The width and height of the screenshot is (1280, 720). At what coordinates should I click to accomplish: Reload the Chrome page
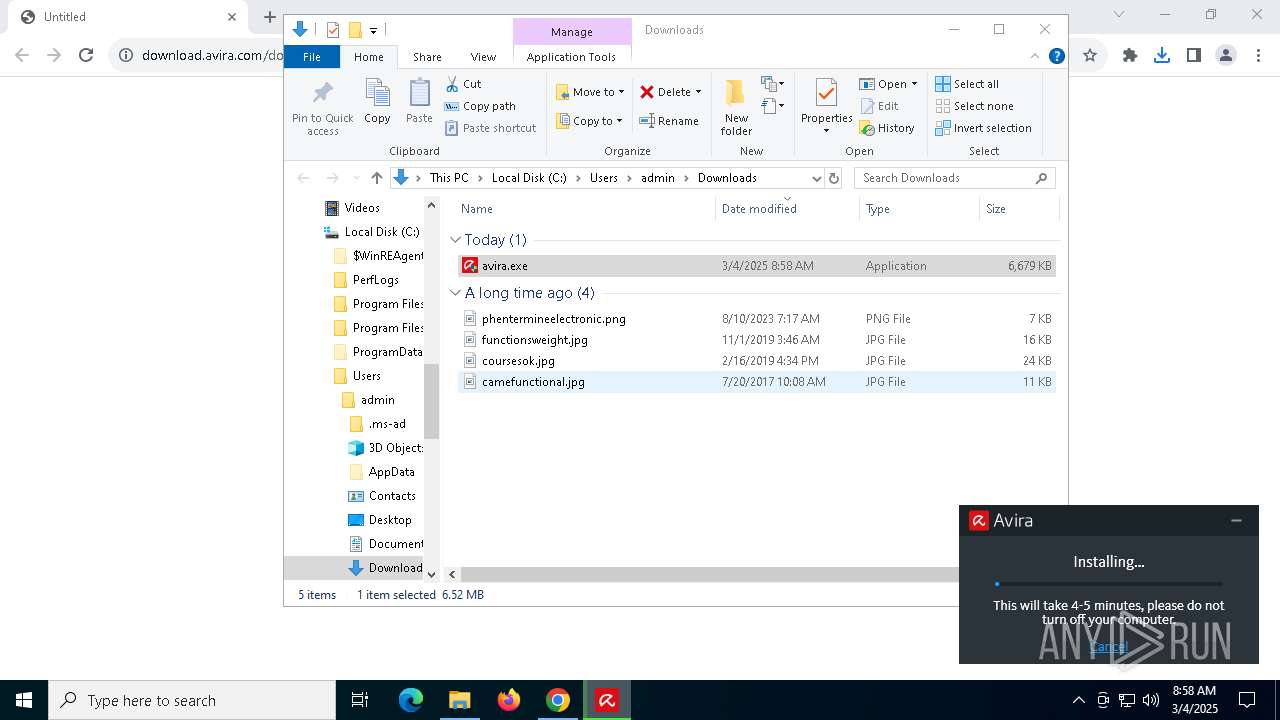(x=86, y=55)
